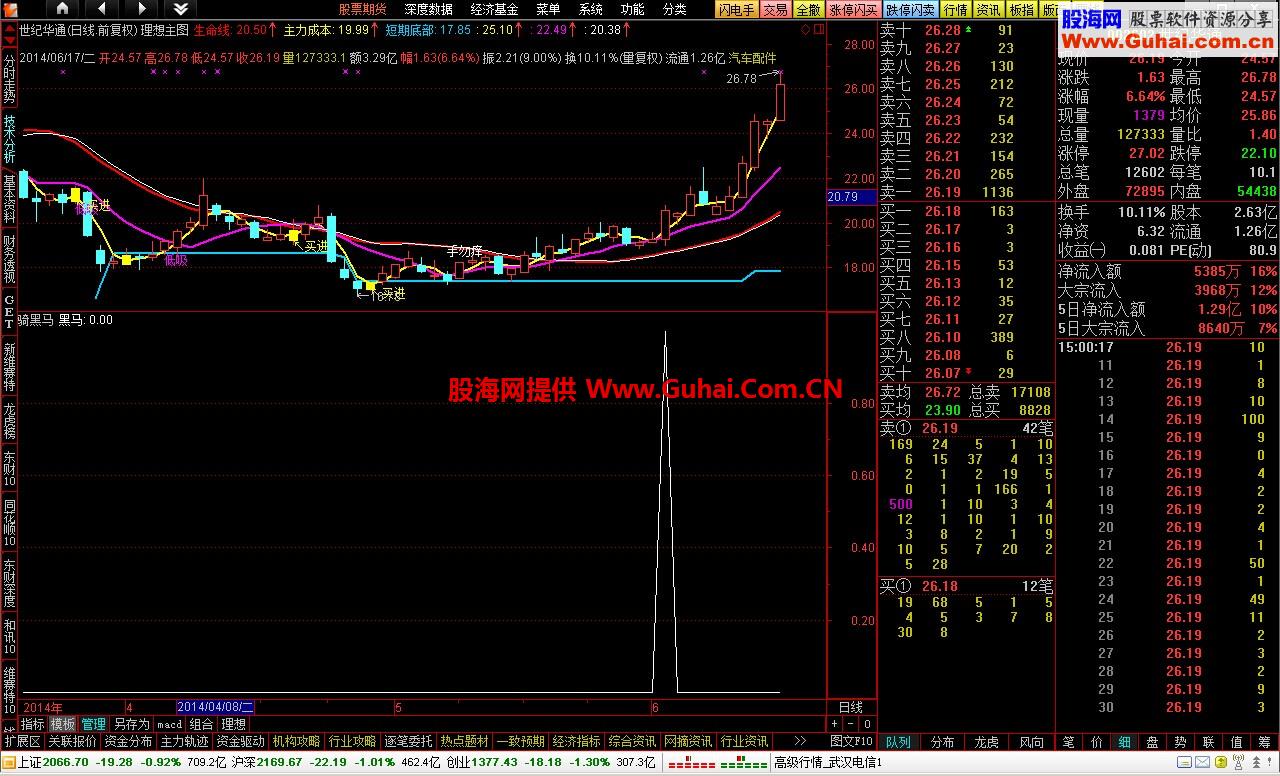1280x776 pixels.
Task: Click the 交易 button
Action: 775,9
